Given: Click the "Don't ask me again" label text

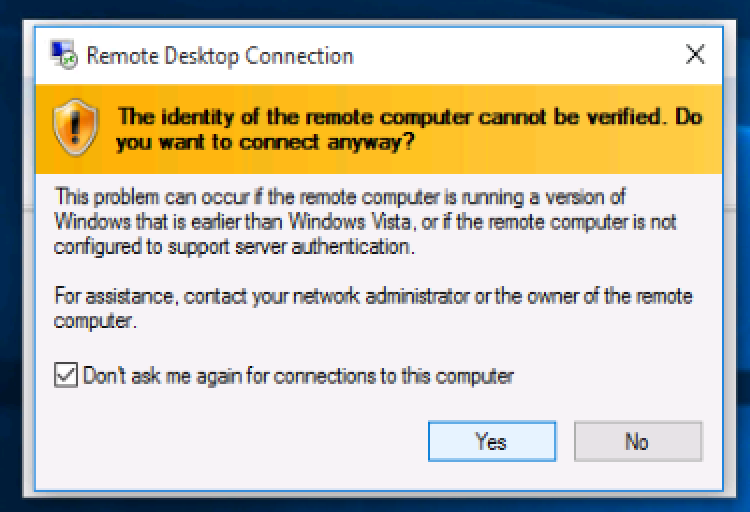Looking at the screenshot, I should click(x=298, y=377).
